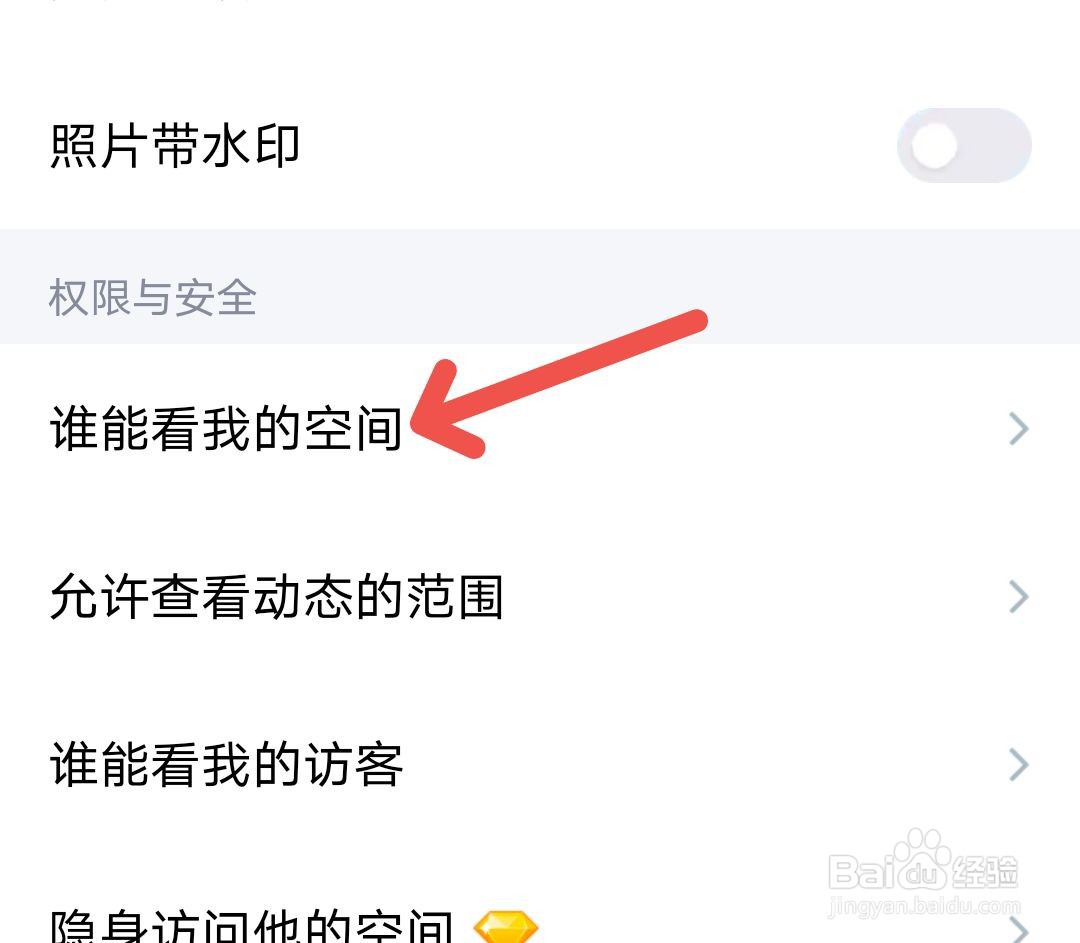This screenshot has height=943, width=1080.
Task: Open chevron next to 谁能看我的访客
Action: pyautogui.click(x=1019, y=765)
